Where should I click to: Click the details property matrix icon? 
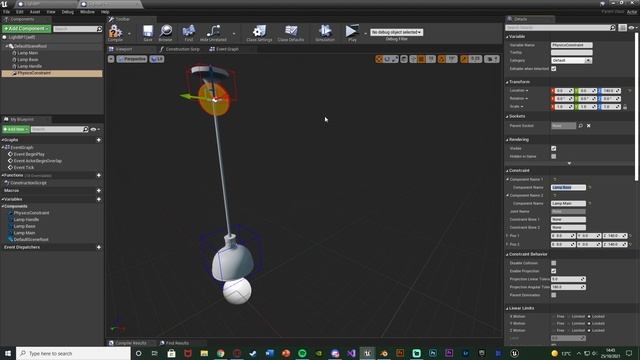tap(622, 28)
